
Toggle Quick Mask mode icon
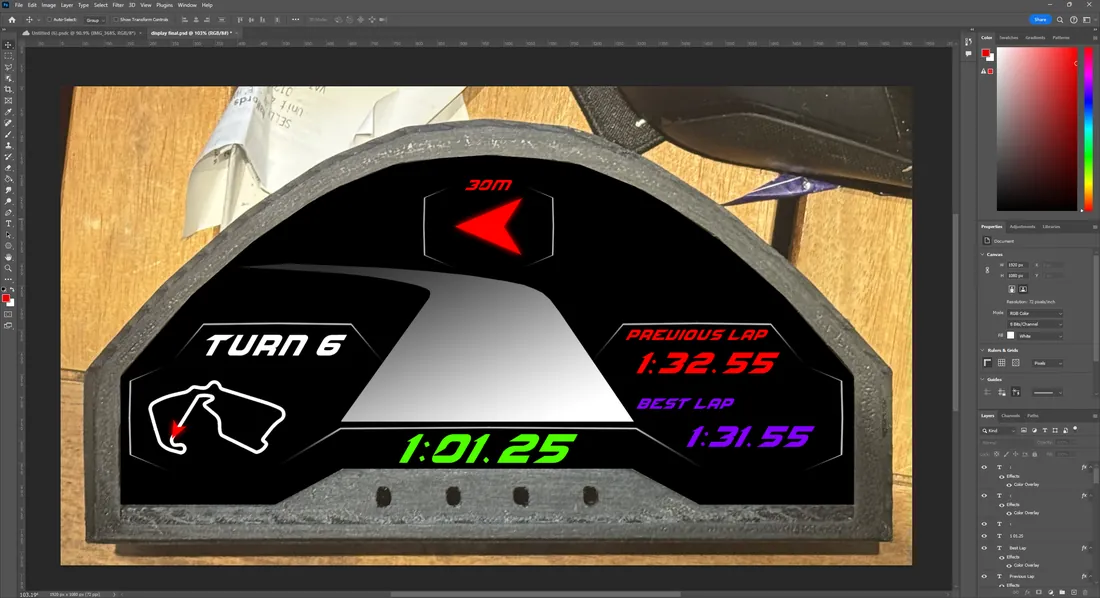click(x=8, y=314)
